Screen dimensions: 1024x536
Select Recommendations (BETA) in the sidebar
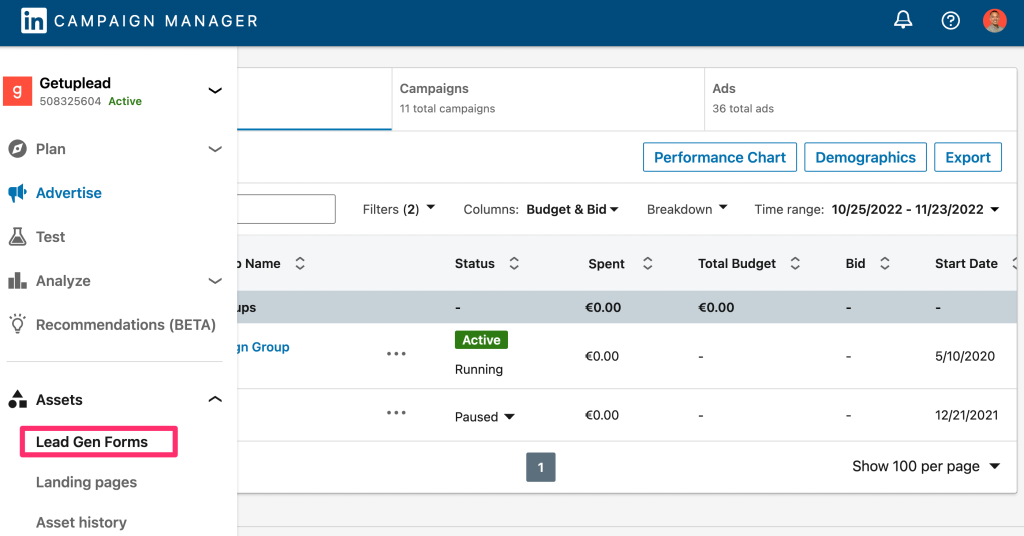point(125,324)
